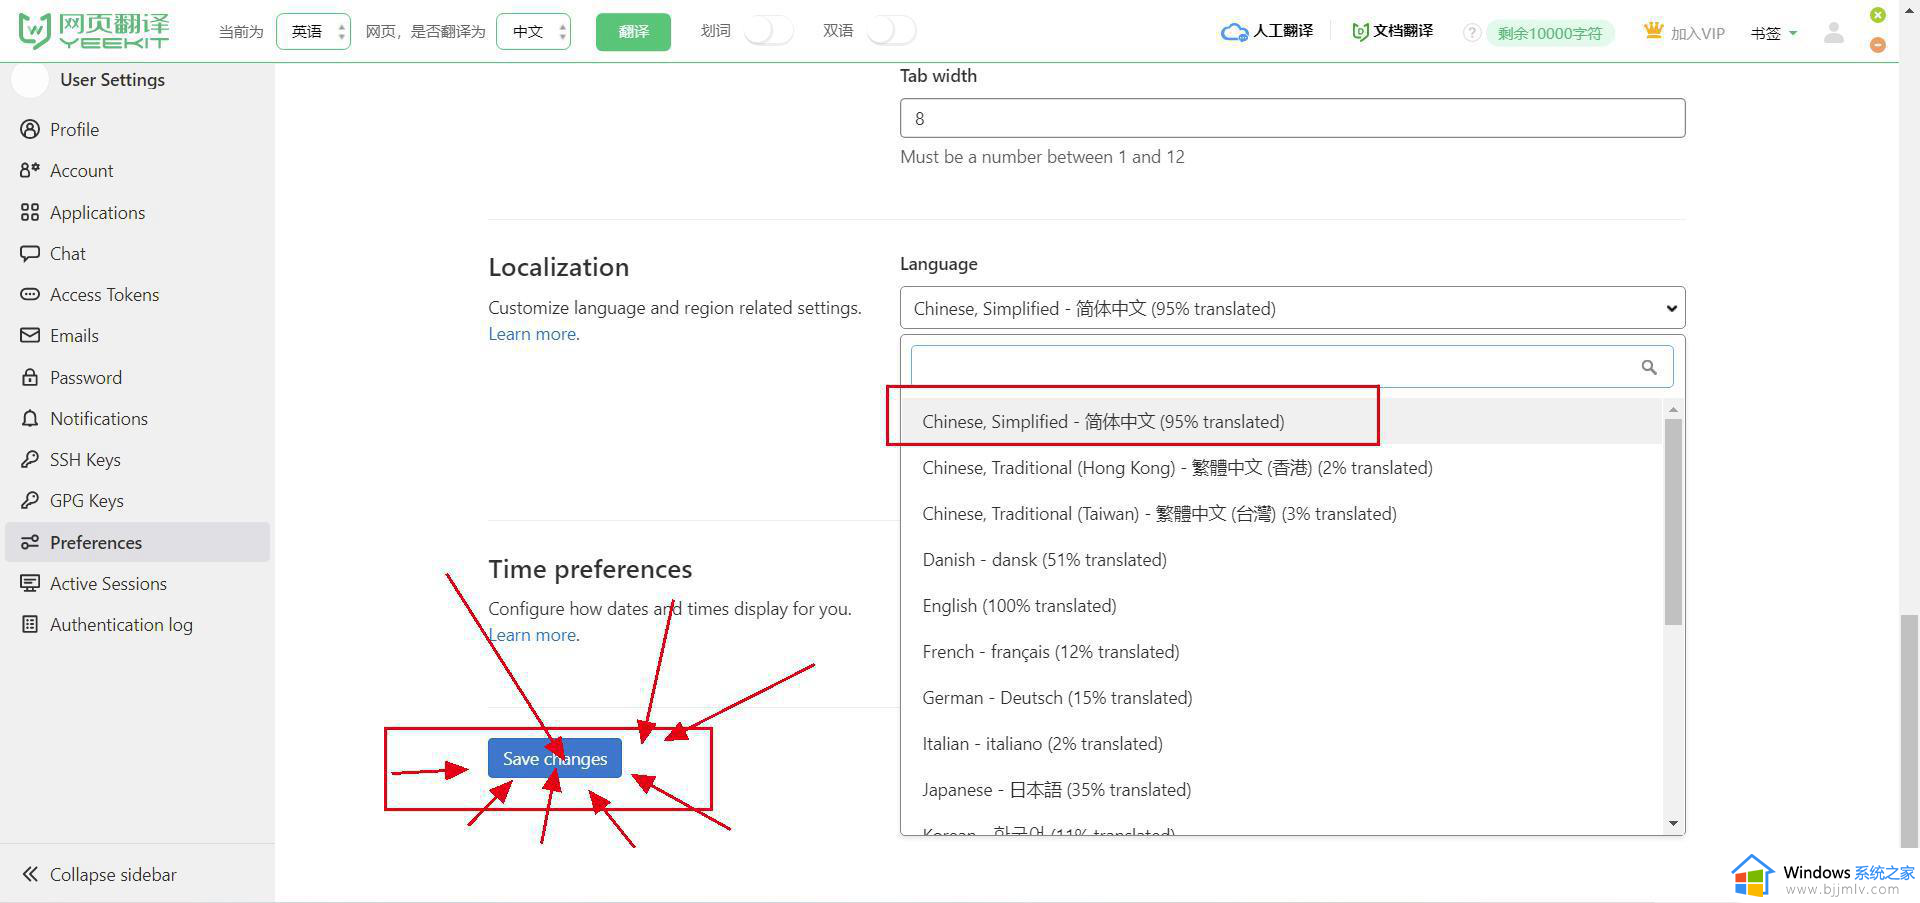This screenshot has width=1920, height=903.
Task: Click the Authentication log list icon
Action: click(x=30, y=624)
